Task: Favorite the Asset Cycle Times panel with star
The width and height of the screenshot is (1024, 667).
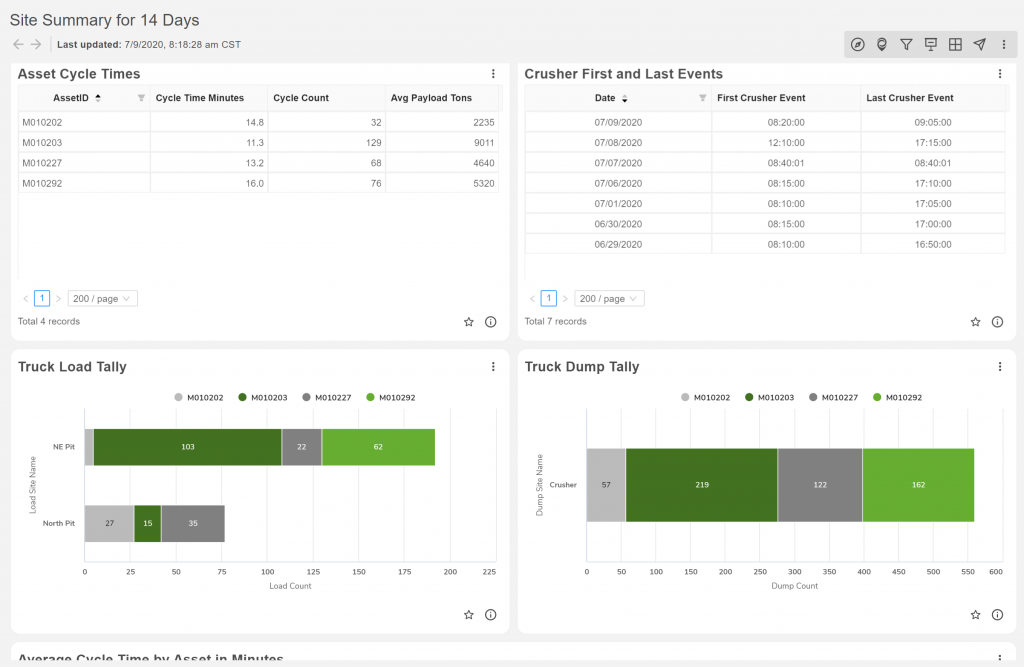Action: click(469, 322)
